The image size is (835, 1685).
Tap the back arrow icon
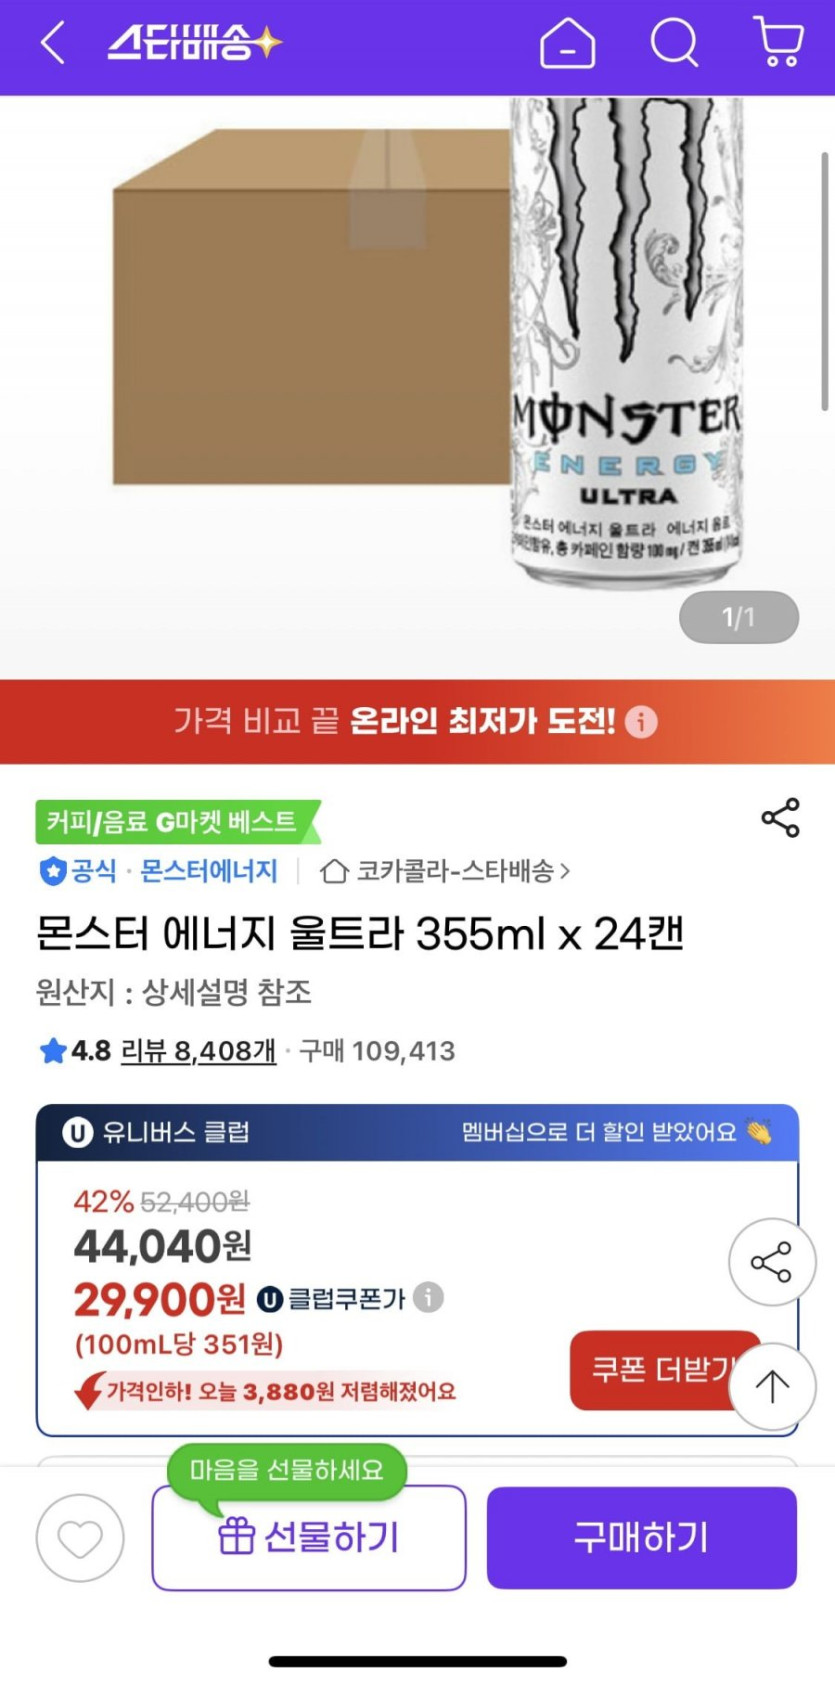click(x=53, y=44)
